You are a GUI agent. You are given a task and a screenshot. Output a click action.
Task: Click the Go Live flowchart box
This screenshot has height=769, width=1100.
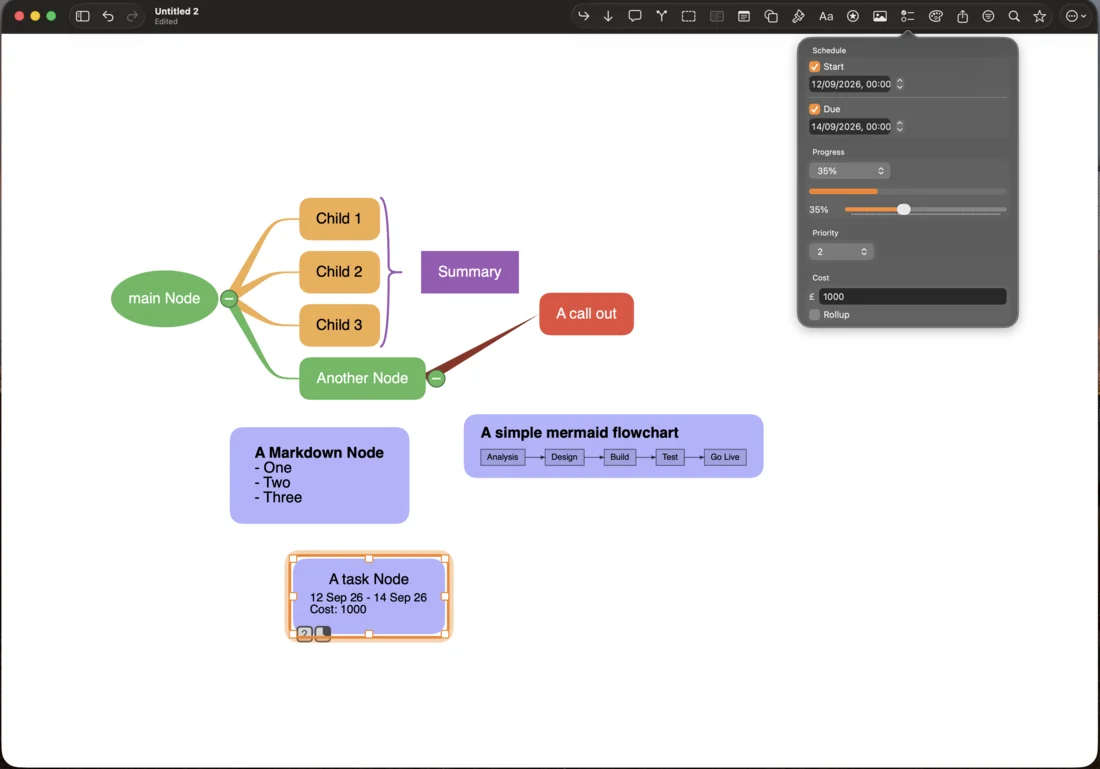click(725, 457)
